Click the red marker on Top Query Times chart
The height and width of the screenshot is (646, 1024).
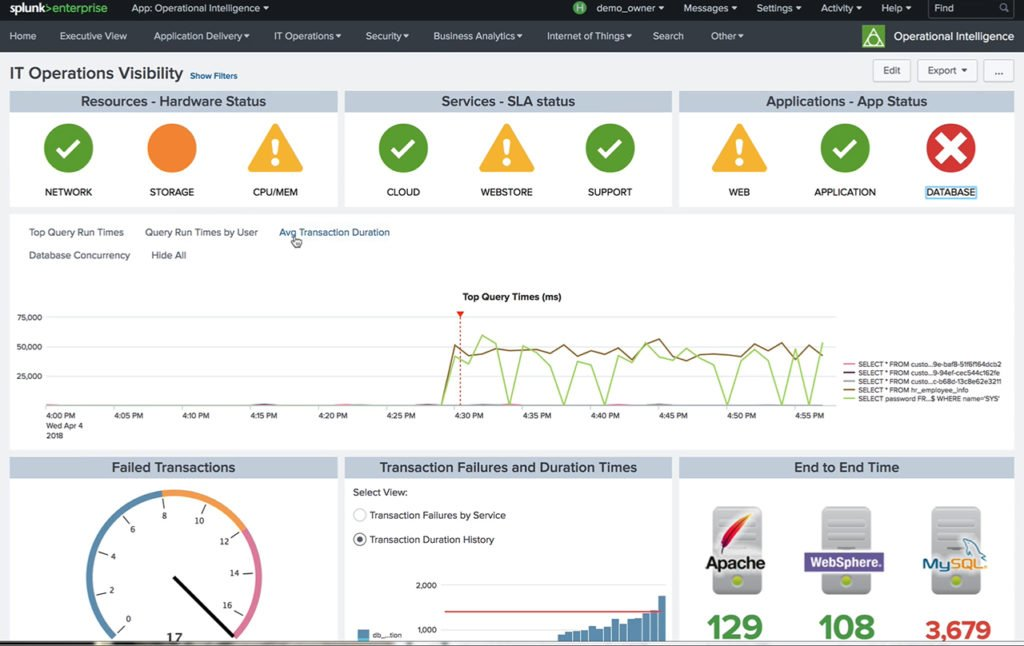tap(460, 315)
